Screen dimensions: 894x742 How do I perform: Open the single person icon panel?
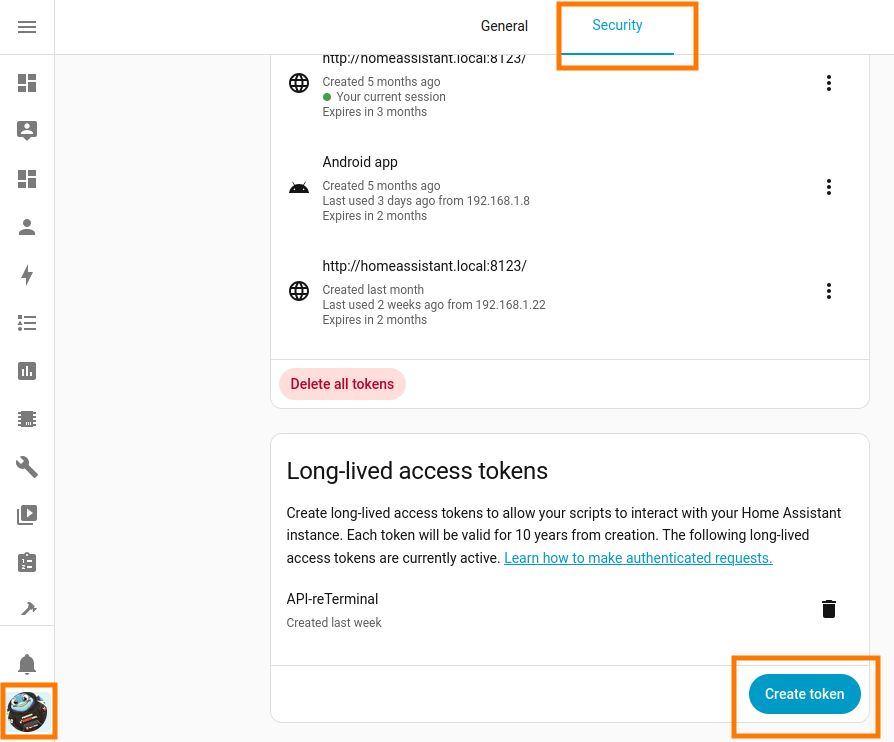tap(27, 227)
